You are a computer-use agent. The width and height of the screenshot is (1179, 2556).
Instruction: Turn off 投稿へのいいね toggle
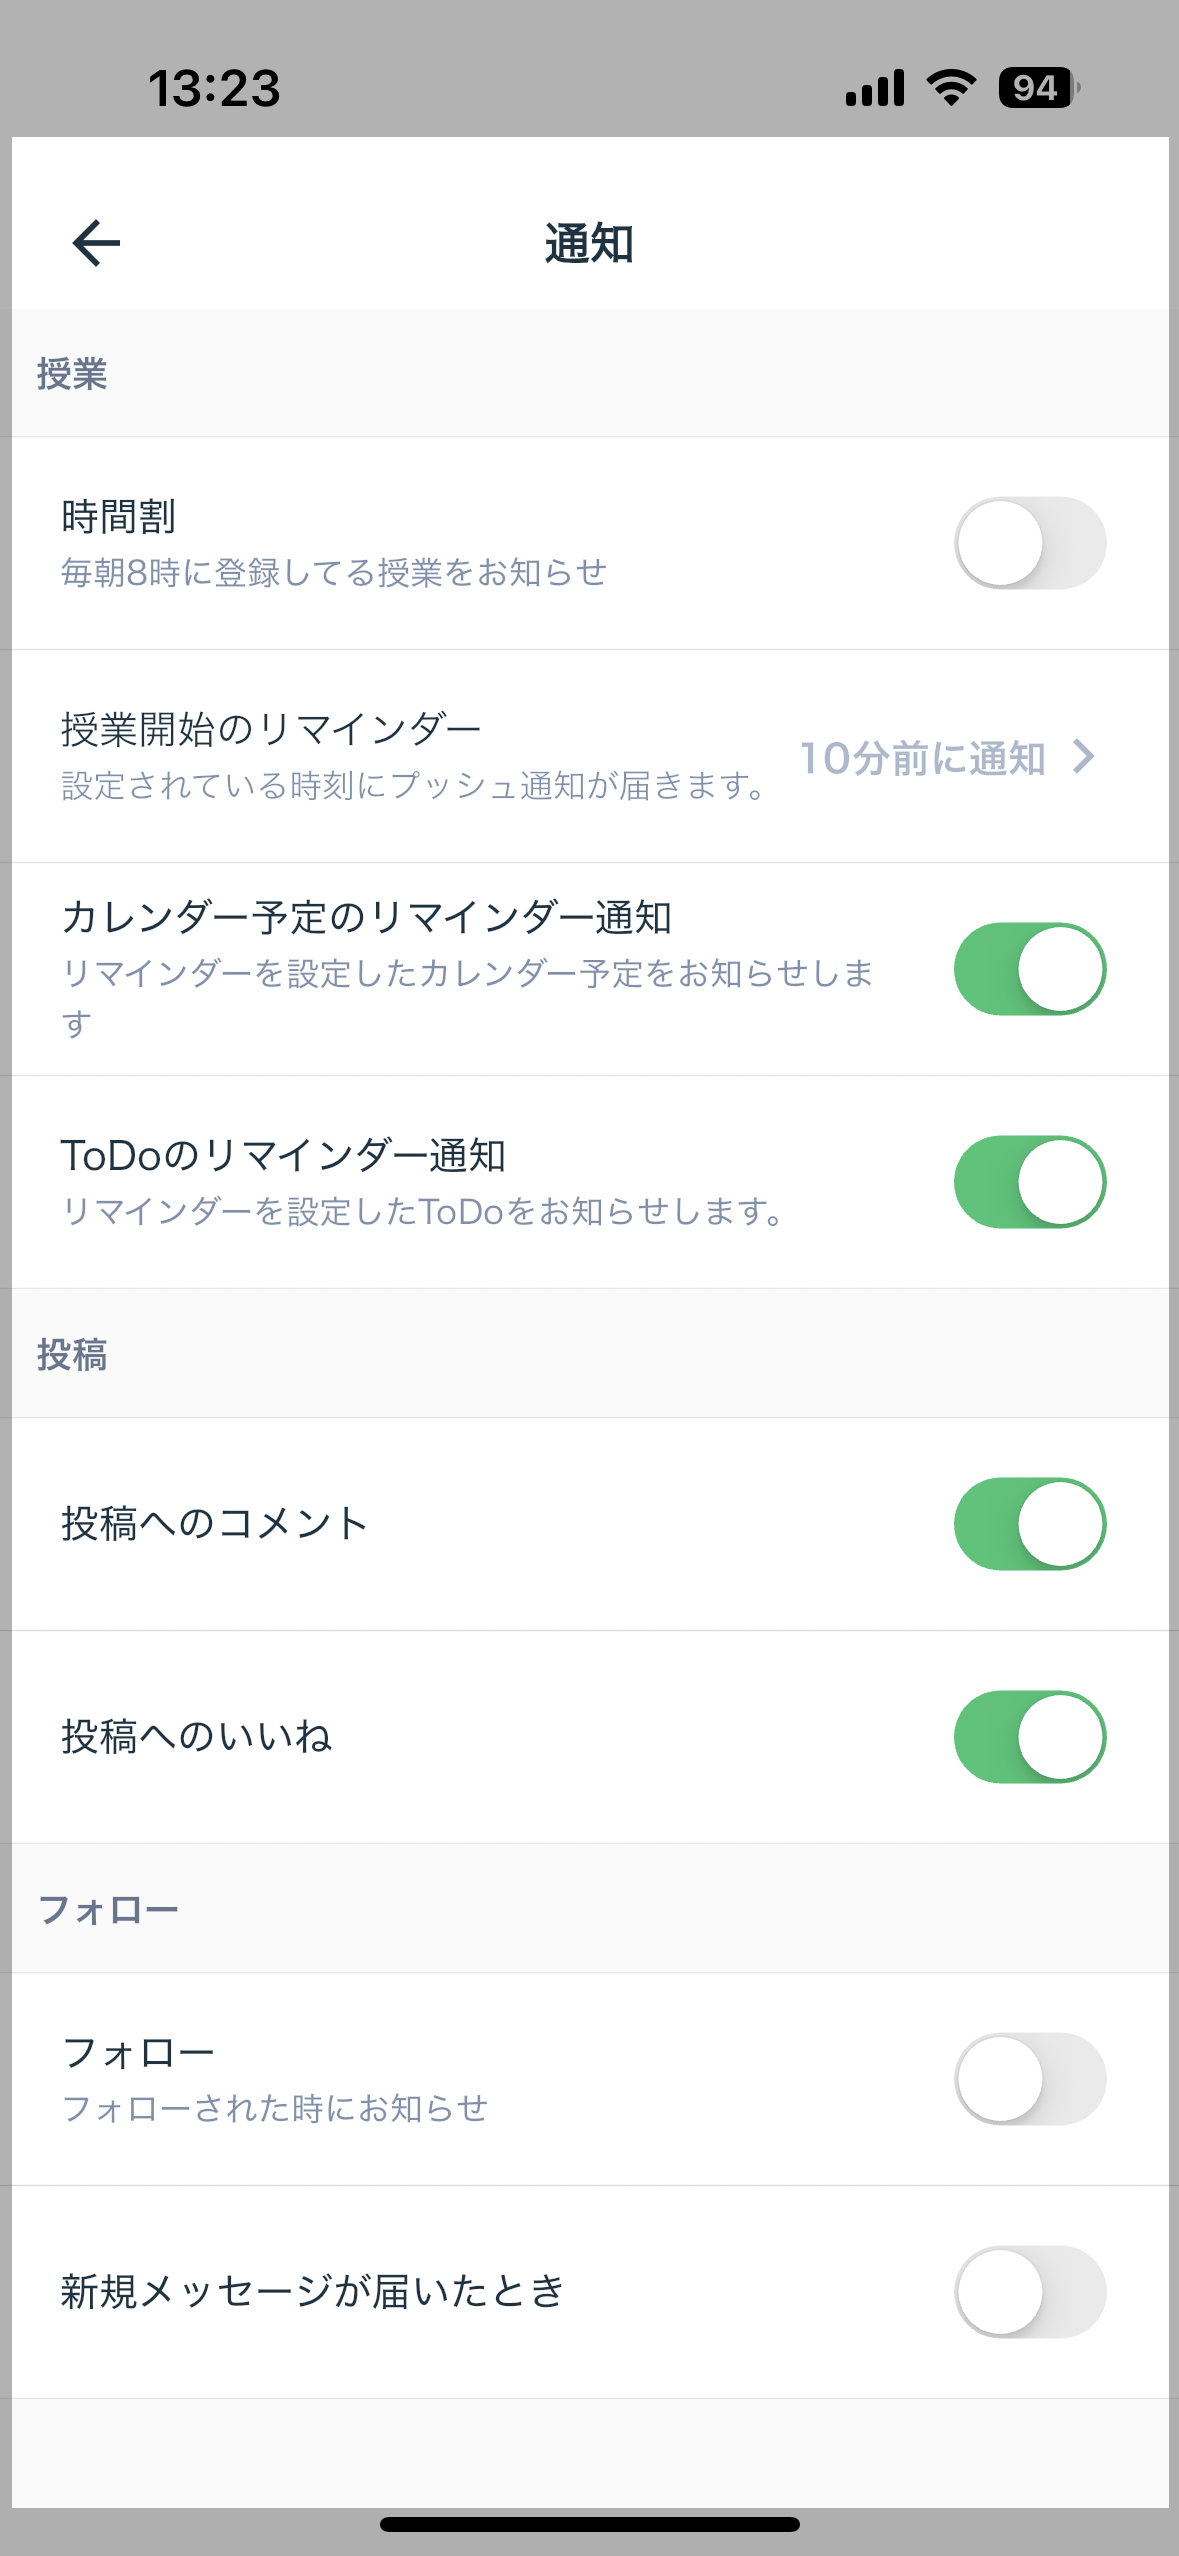[x=1029, y=1737]
